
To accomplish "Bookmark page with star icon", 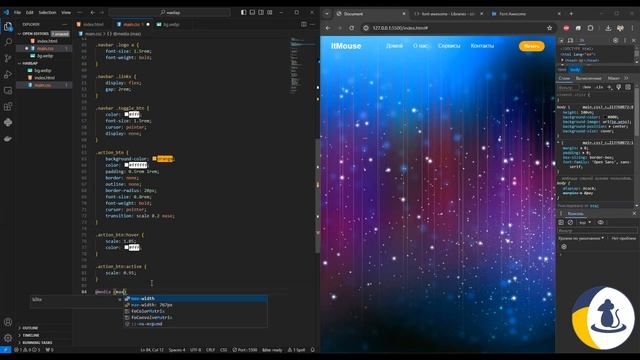I will point(549,28).
